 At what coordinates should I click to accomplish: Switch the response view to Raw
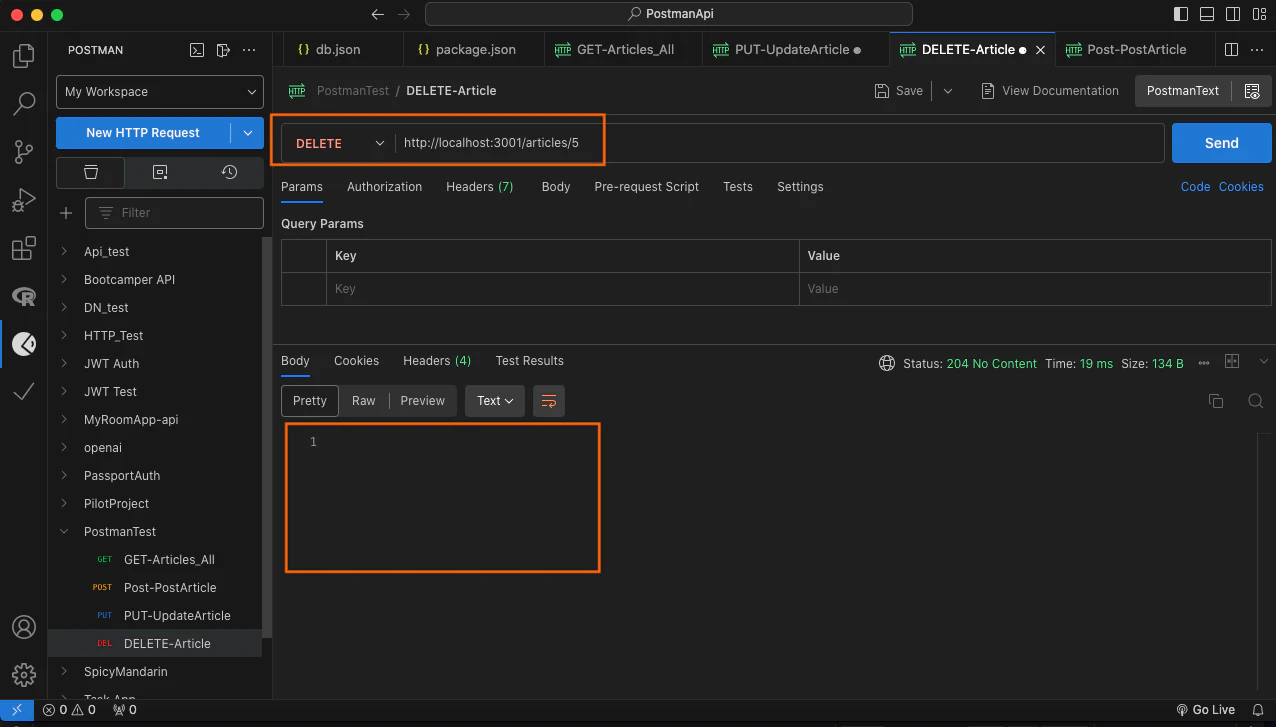click(x=364, y=401)
